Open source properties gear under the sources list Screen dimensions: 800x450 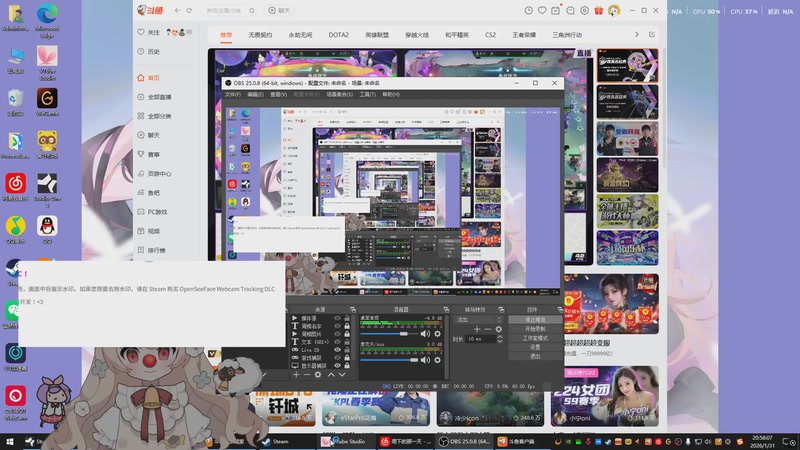pyautogui.click(x=318, y=374)
